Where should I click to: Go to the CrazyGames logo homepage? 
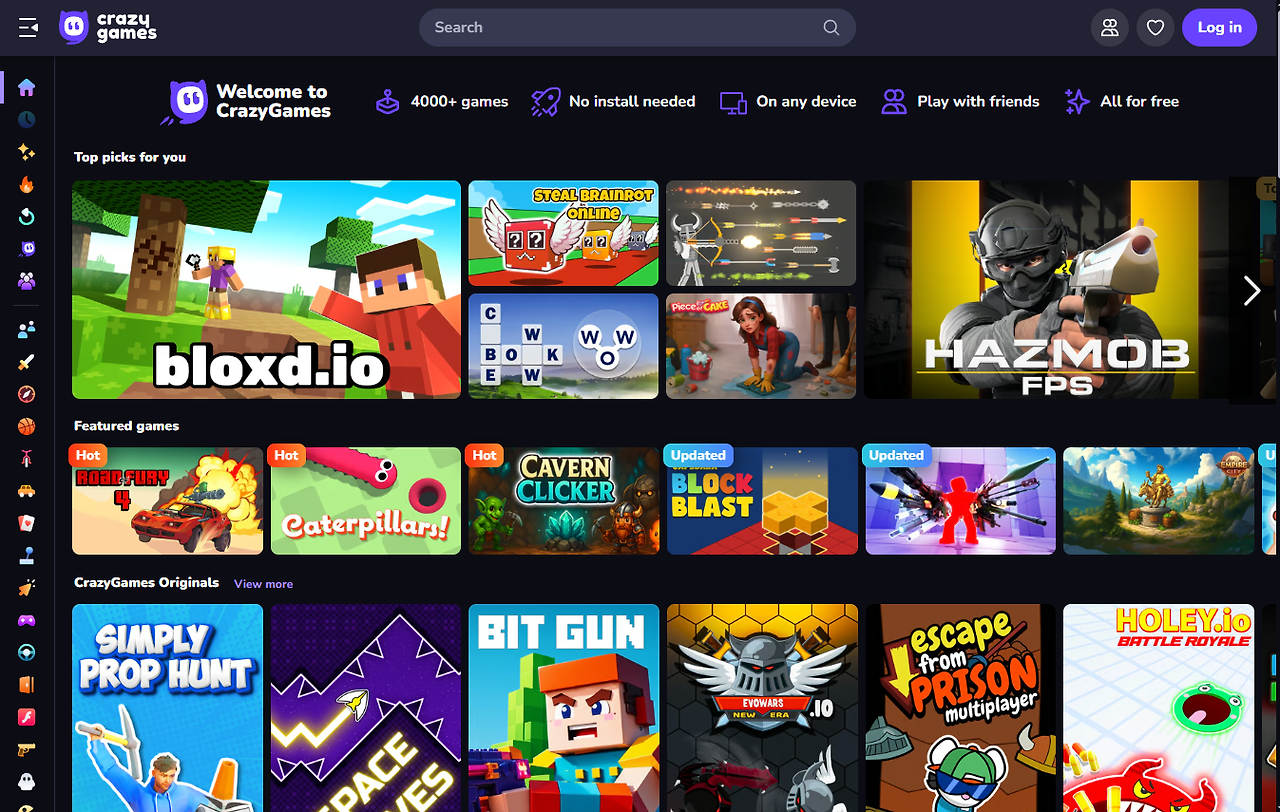pyautogui.click(x=108, y=28)
